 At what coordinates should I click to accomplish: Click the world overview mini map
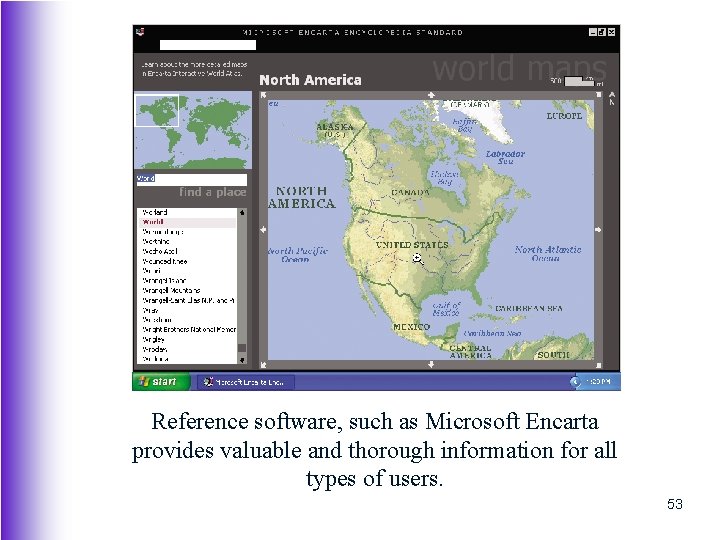click(193, 130)
